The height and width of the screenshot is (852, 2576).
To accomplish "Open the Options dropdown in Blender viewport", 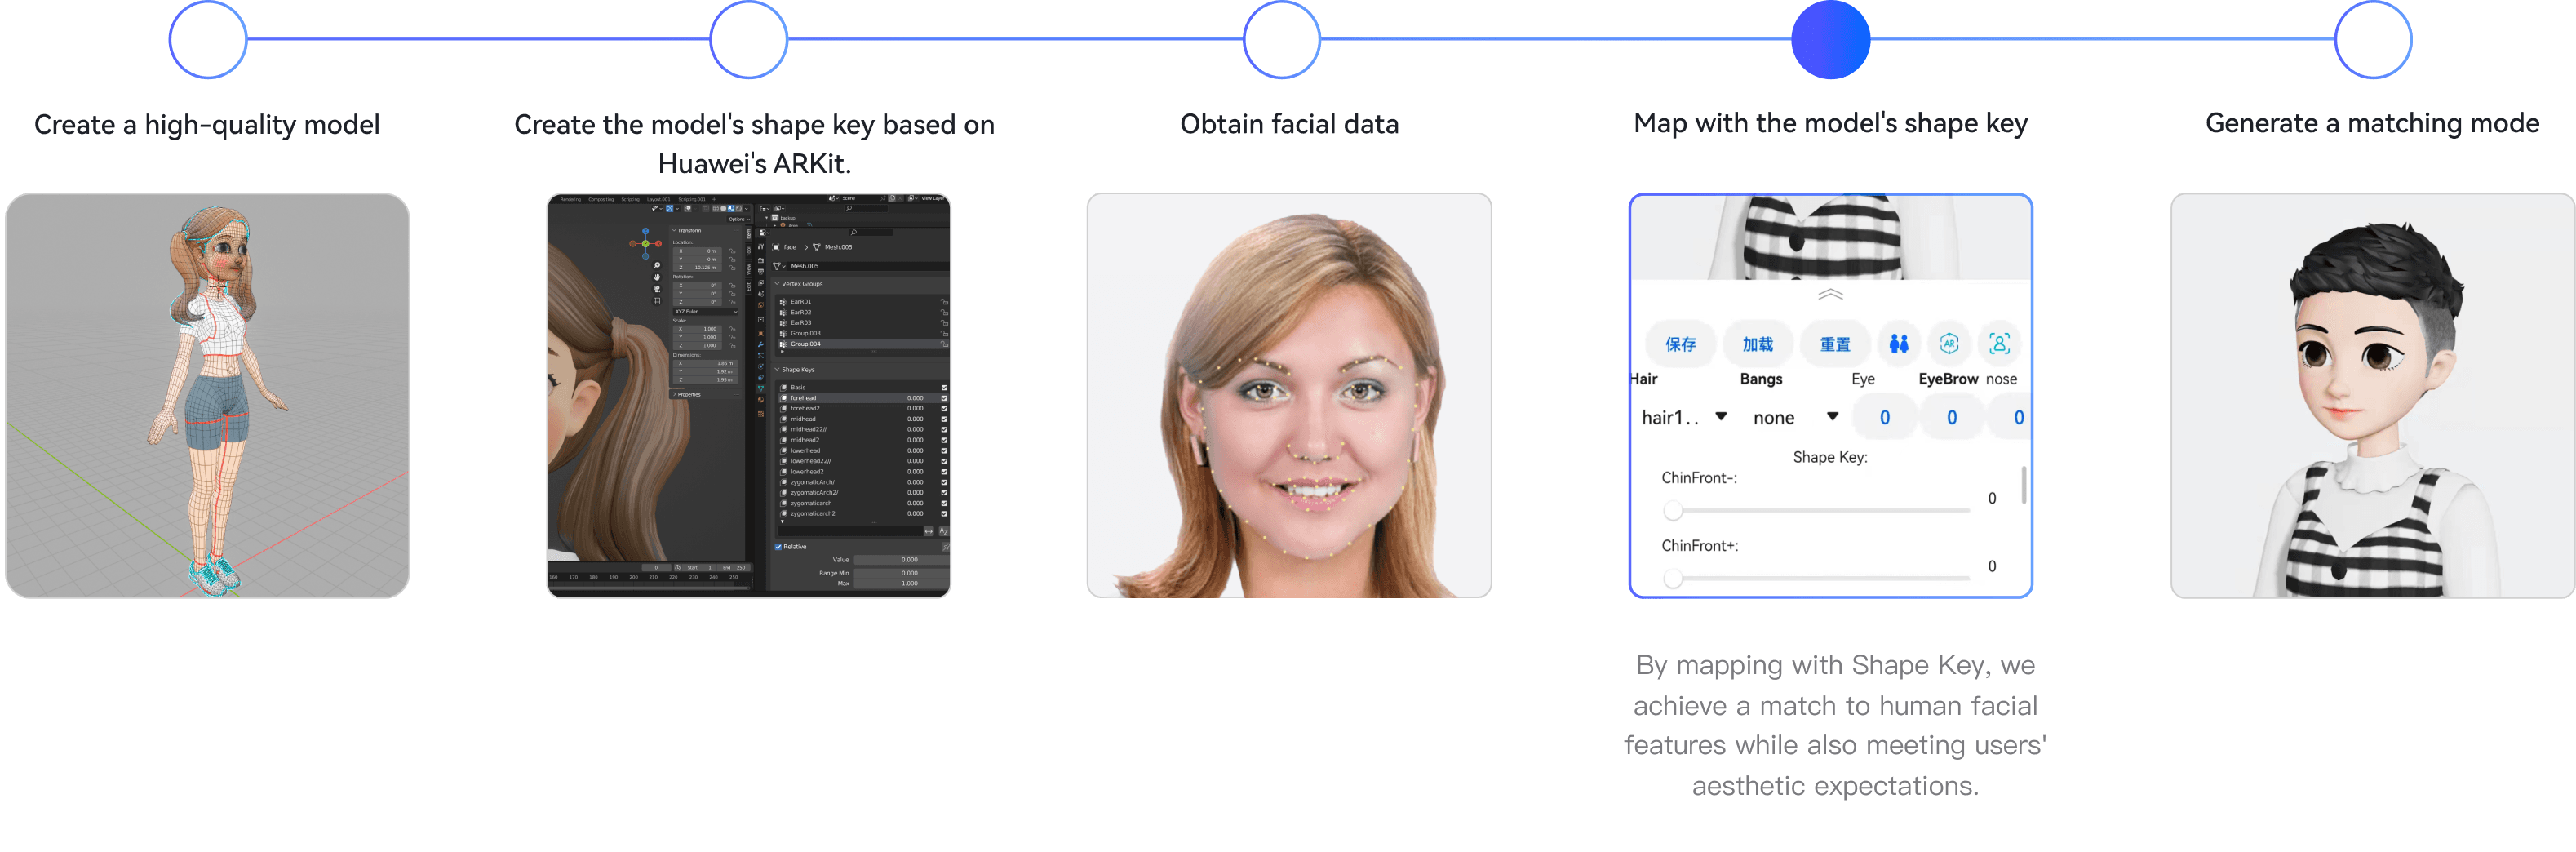I will [x=738, y=219].
